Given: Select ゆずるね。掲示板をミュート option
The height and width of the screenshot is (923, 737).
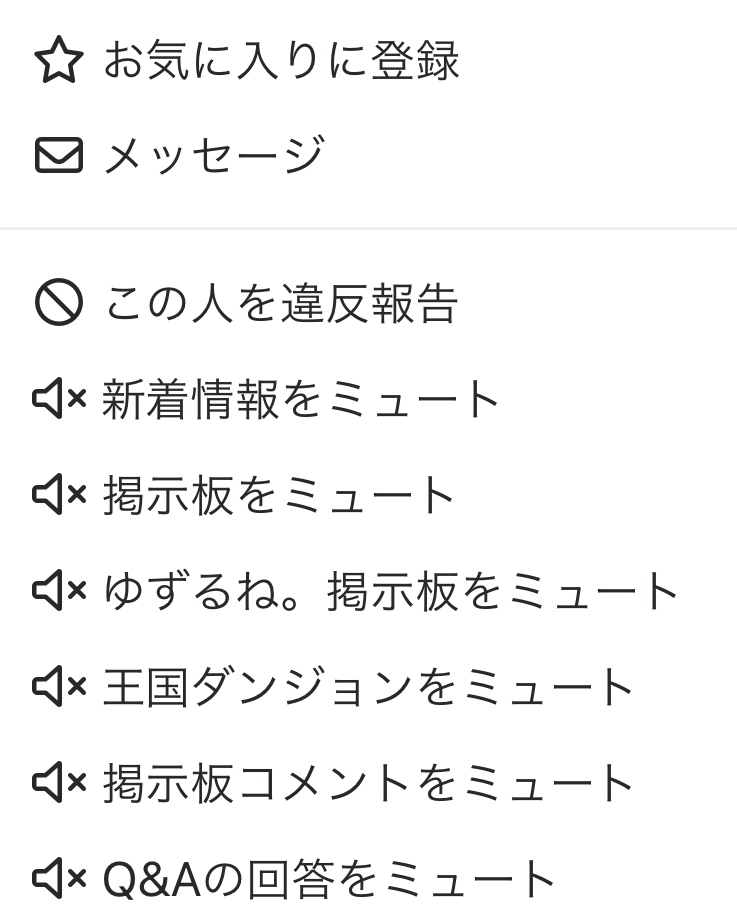Looking at the screenshot, I should tap(391, 591).
